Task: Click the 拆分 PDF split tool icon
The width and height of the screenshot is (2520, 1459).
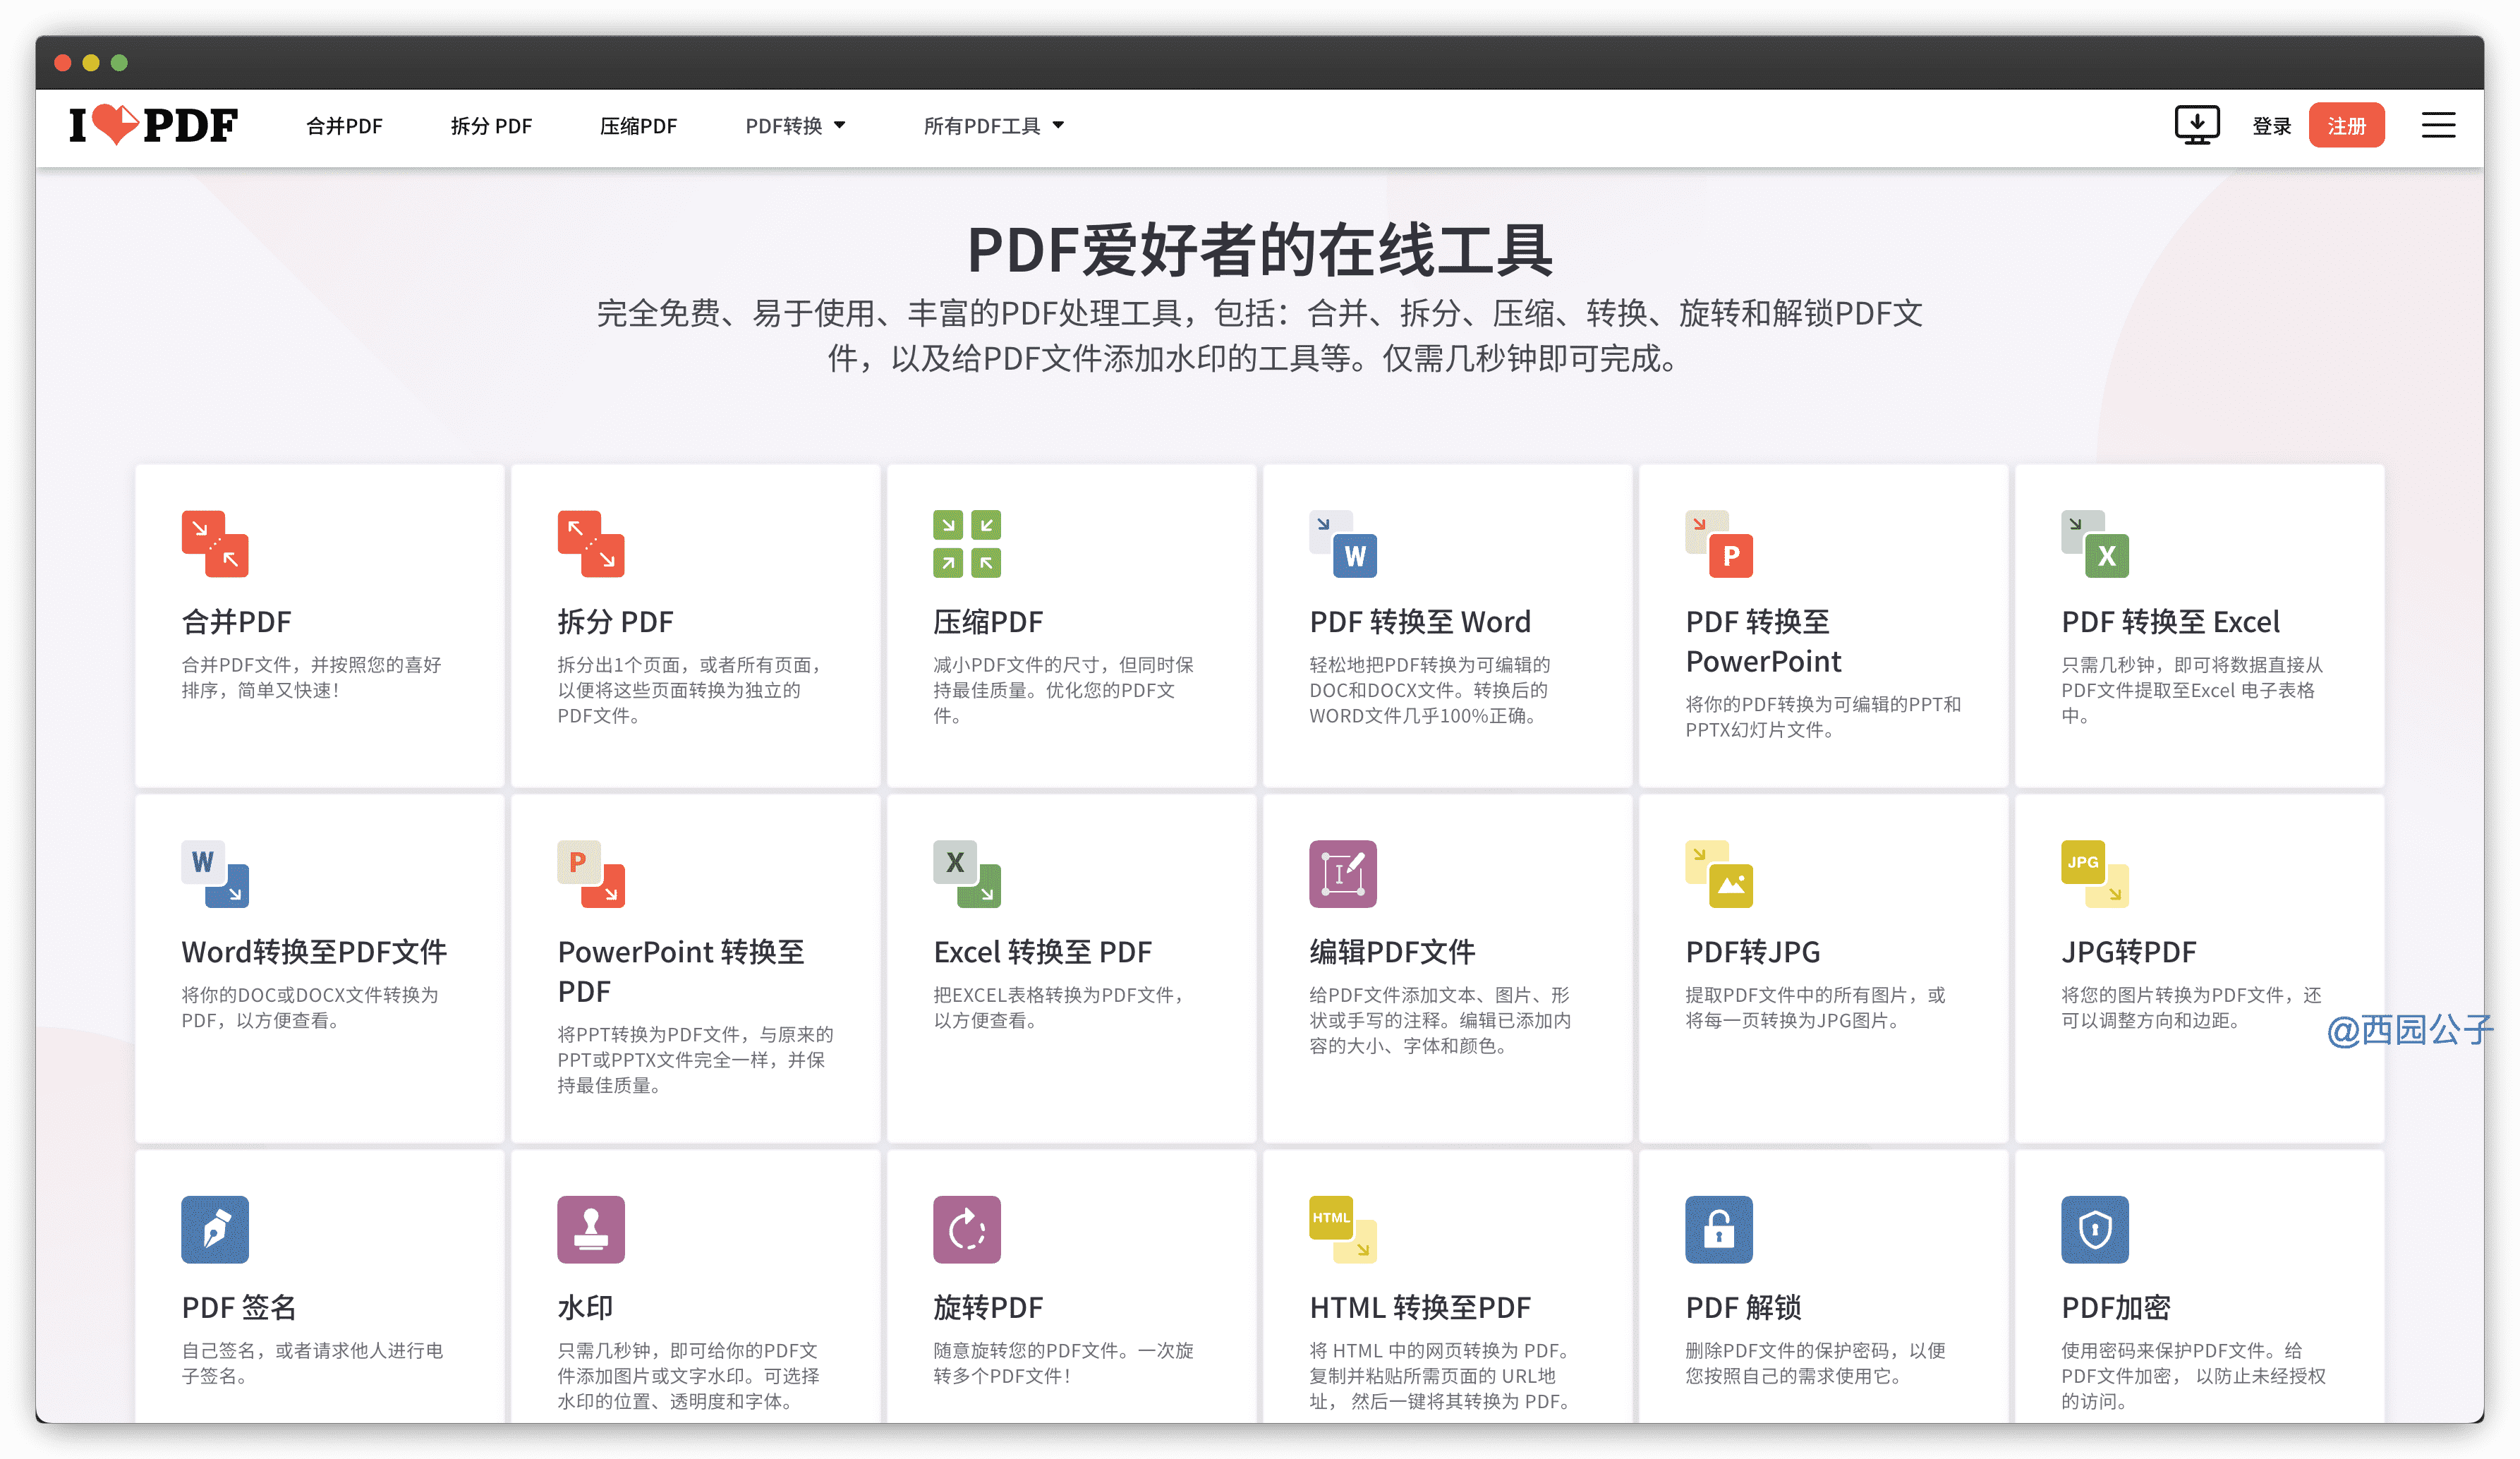Action: pyautogui.click(x=591, y=544)
